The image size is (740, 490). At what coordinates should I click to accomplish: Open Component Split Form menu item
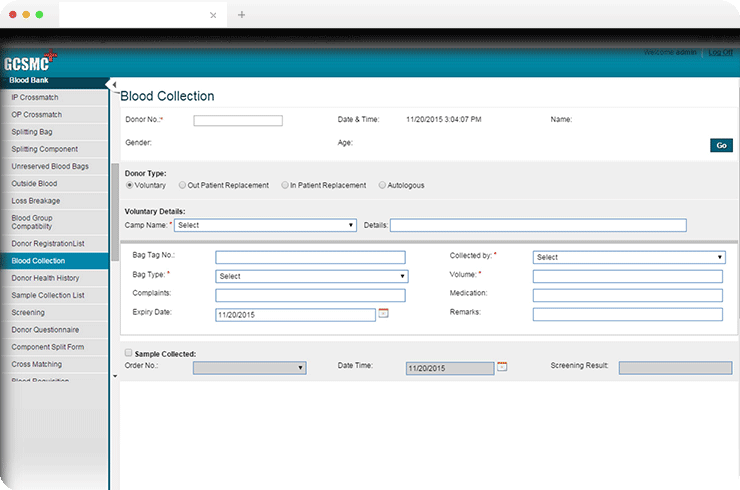pyautogui.click(x=54, y=347)
